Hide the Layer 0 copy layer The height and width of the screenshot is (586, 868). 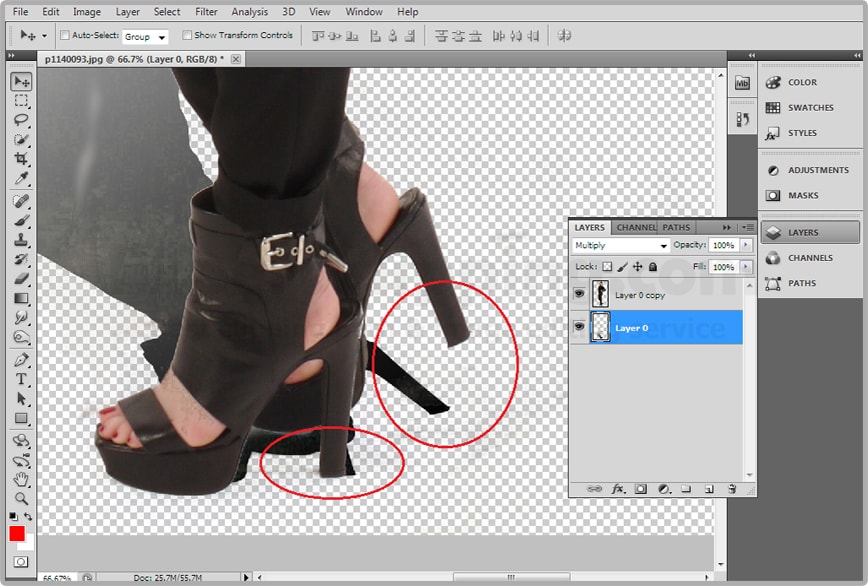click(x=579, y=294)
